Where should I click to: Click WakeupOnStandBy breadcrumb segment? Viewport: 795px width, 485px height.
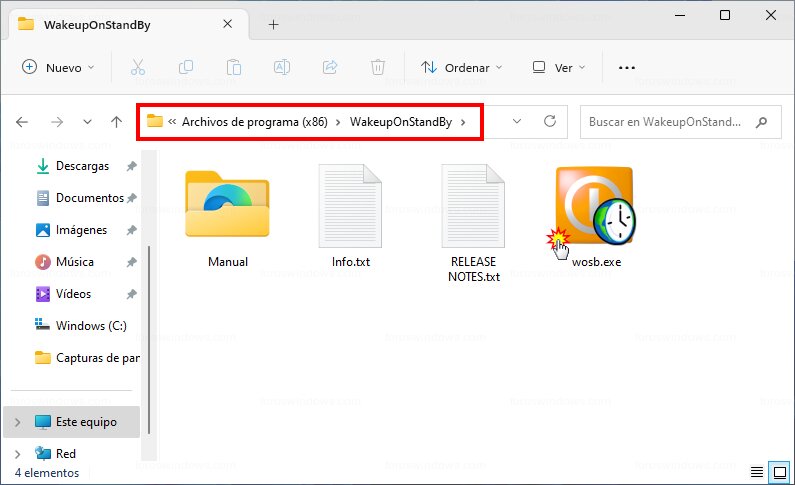(x=401, y=122)
